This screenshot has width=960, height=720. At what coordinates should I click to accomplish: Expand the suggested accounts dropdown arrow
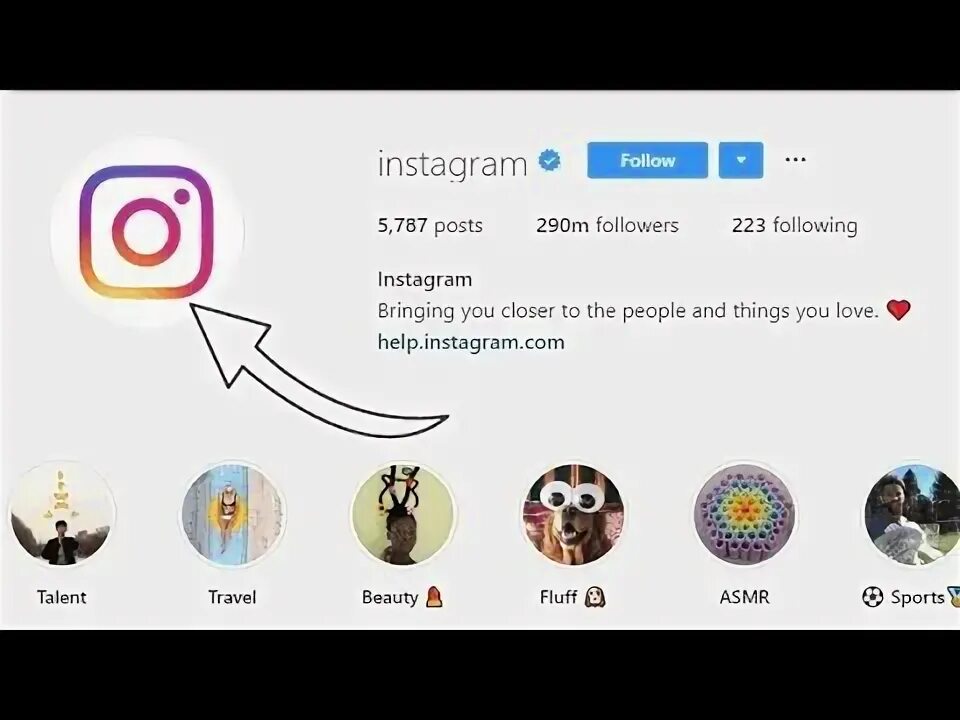pyautogui.click(x=741, y=160)
